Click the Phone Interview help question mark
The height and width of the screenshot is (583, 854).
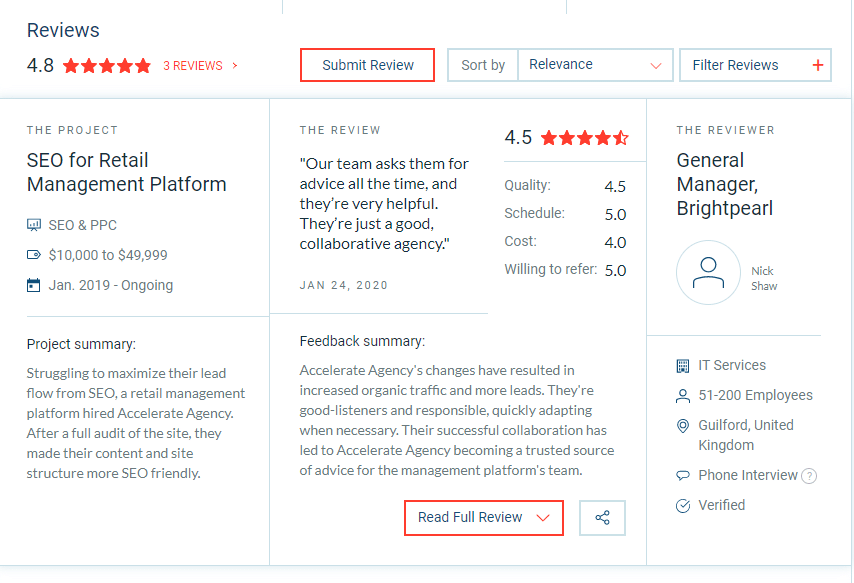coord(809,476)
